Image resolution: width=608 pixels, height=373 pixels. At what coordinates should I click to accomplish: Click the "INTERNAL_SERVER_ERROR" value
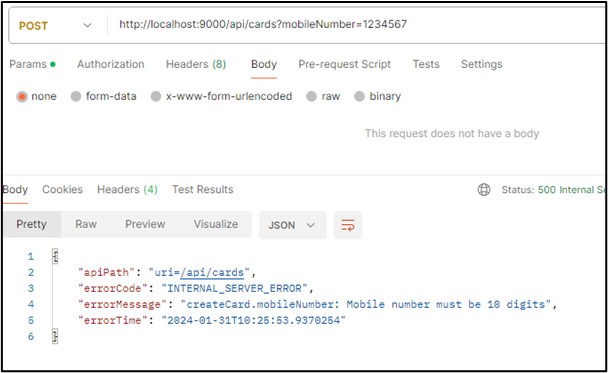pyautogui.click(x=234, y=288)
